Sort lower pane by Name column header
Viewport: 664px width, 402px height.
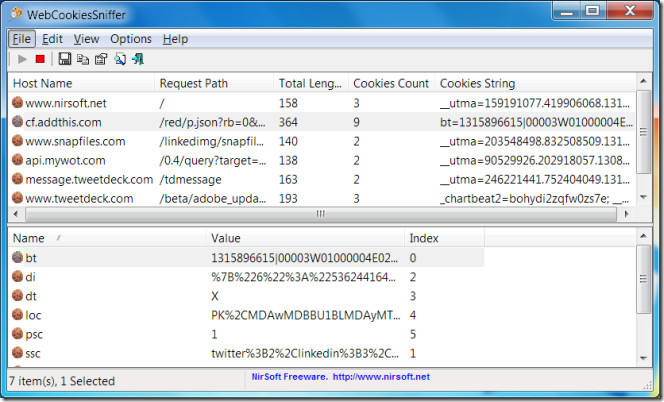coord(108,238)
